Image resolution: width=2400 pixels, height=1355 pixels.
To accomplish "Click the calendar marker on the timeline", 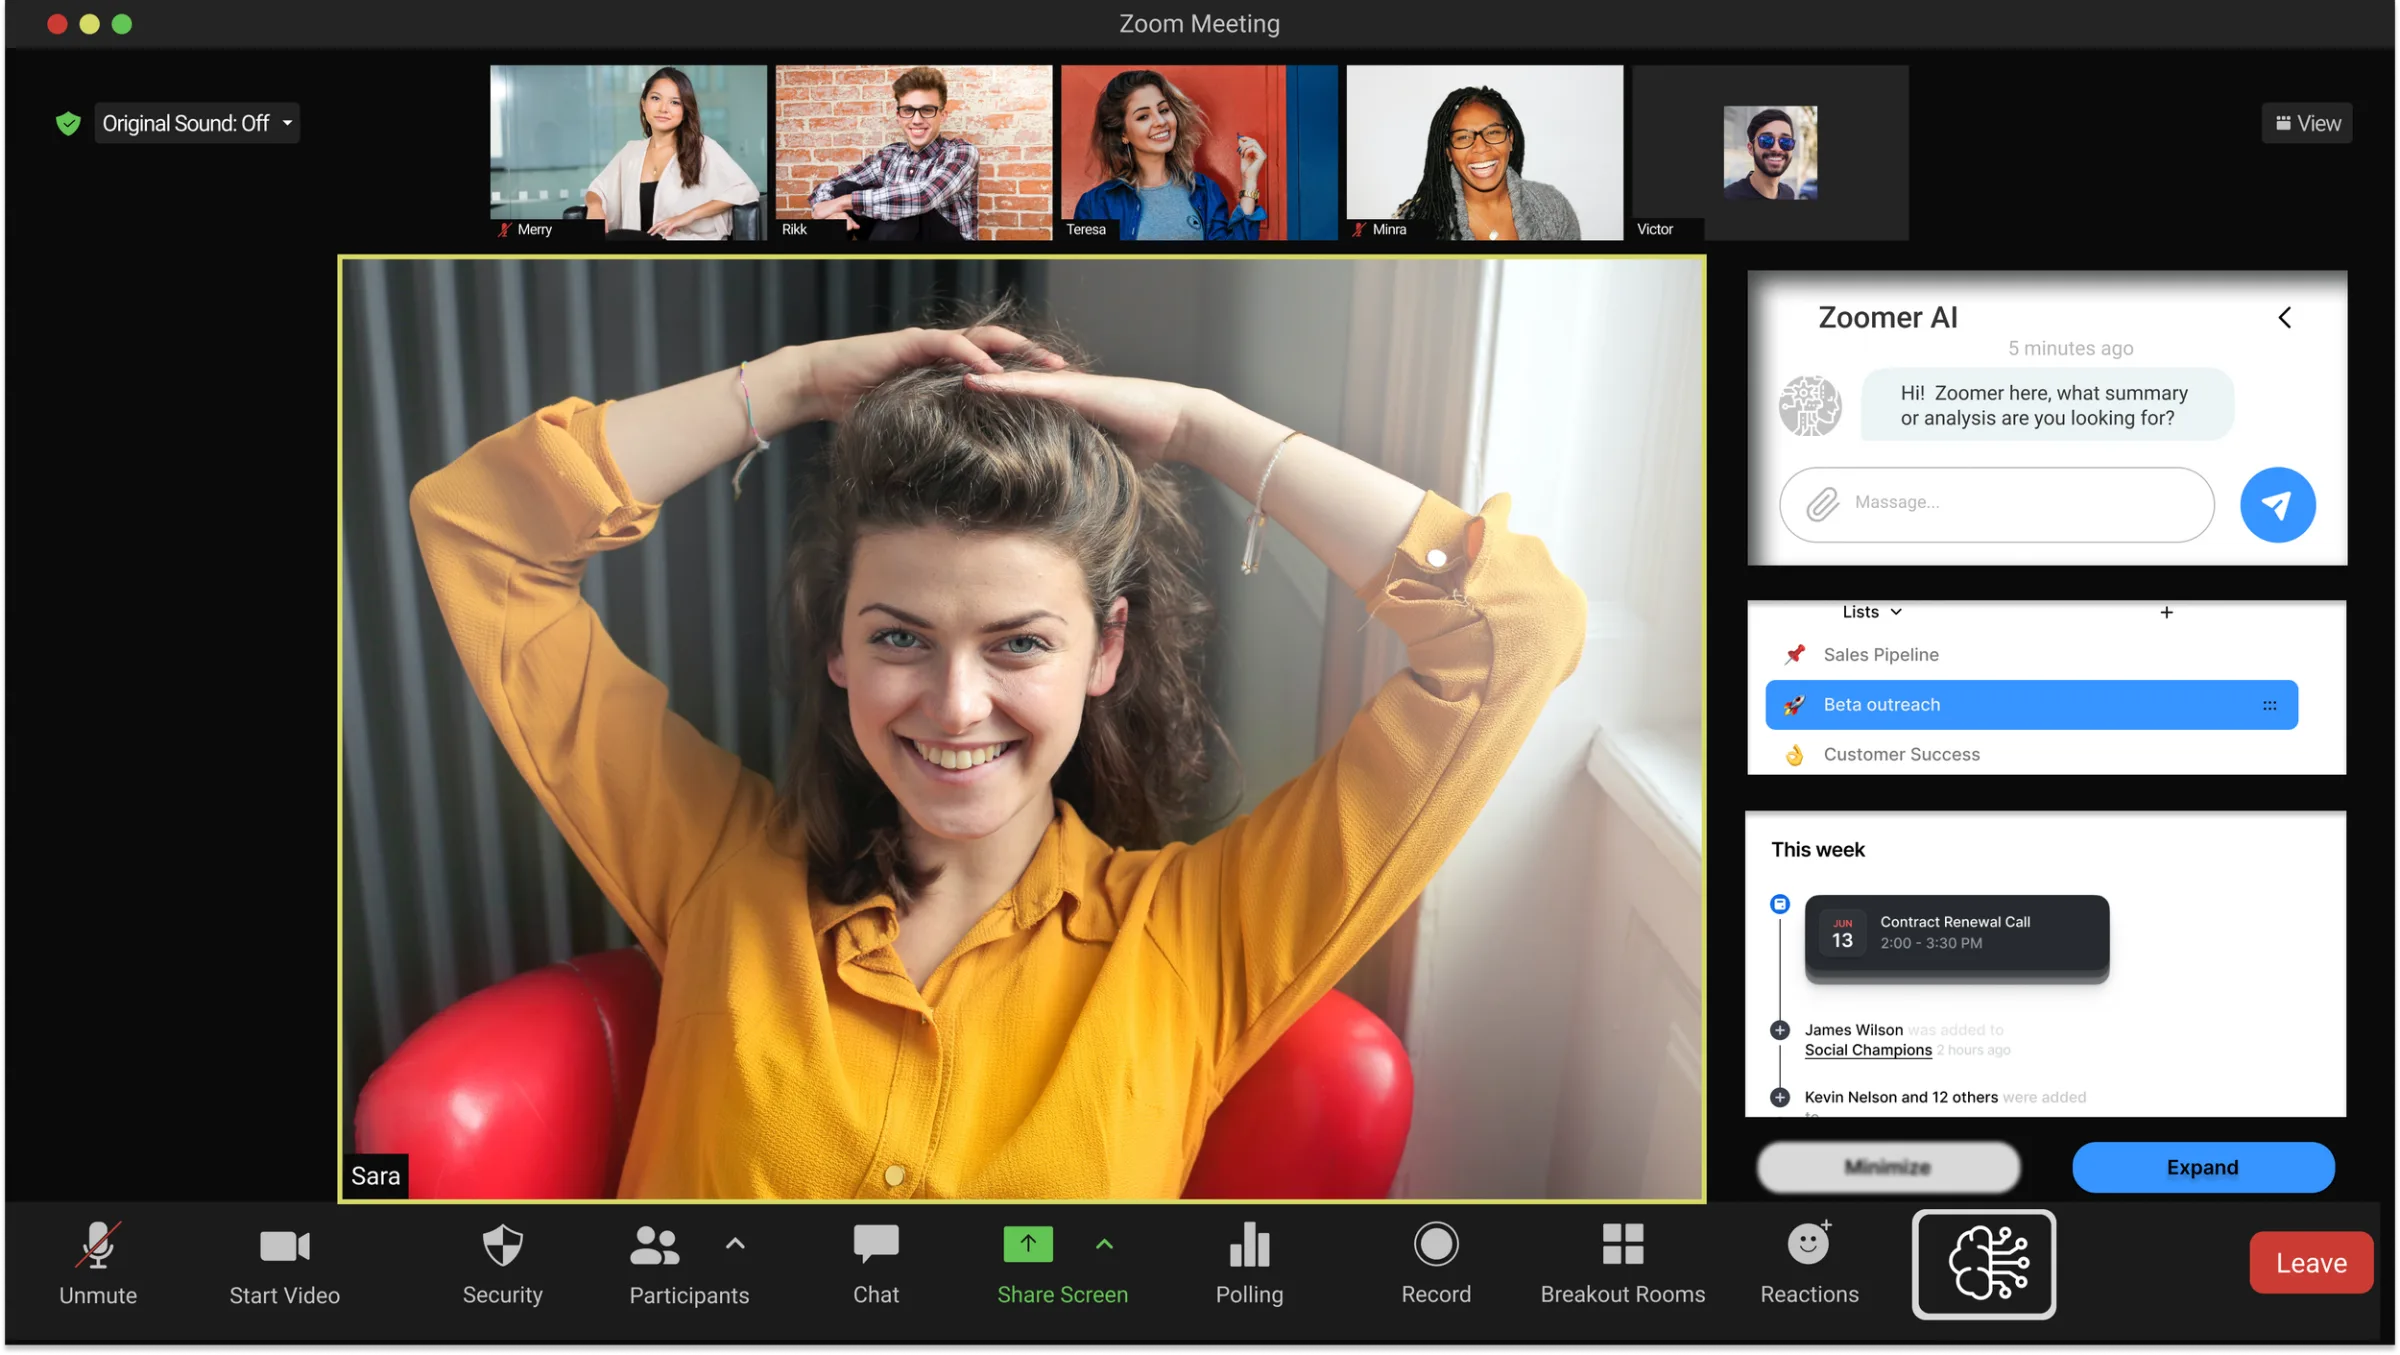I will (x=1779, y=903).
